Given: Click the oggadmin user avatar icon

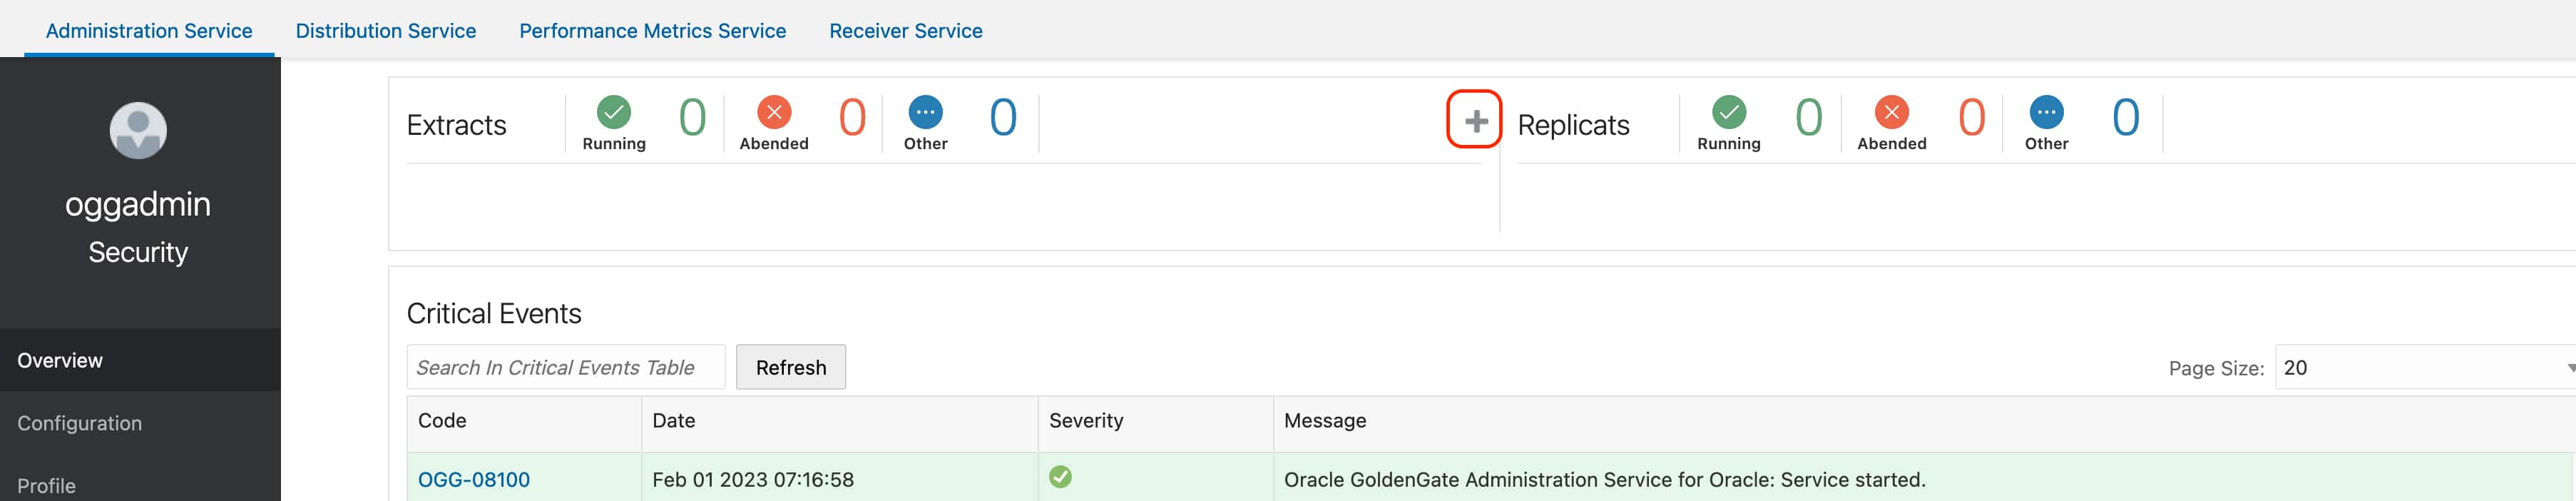Looking at the screenshot, I should pos(138,130).
